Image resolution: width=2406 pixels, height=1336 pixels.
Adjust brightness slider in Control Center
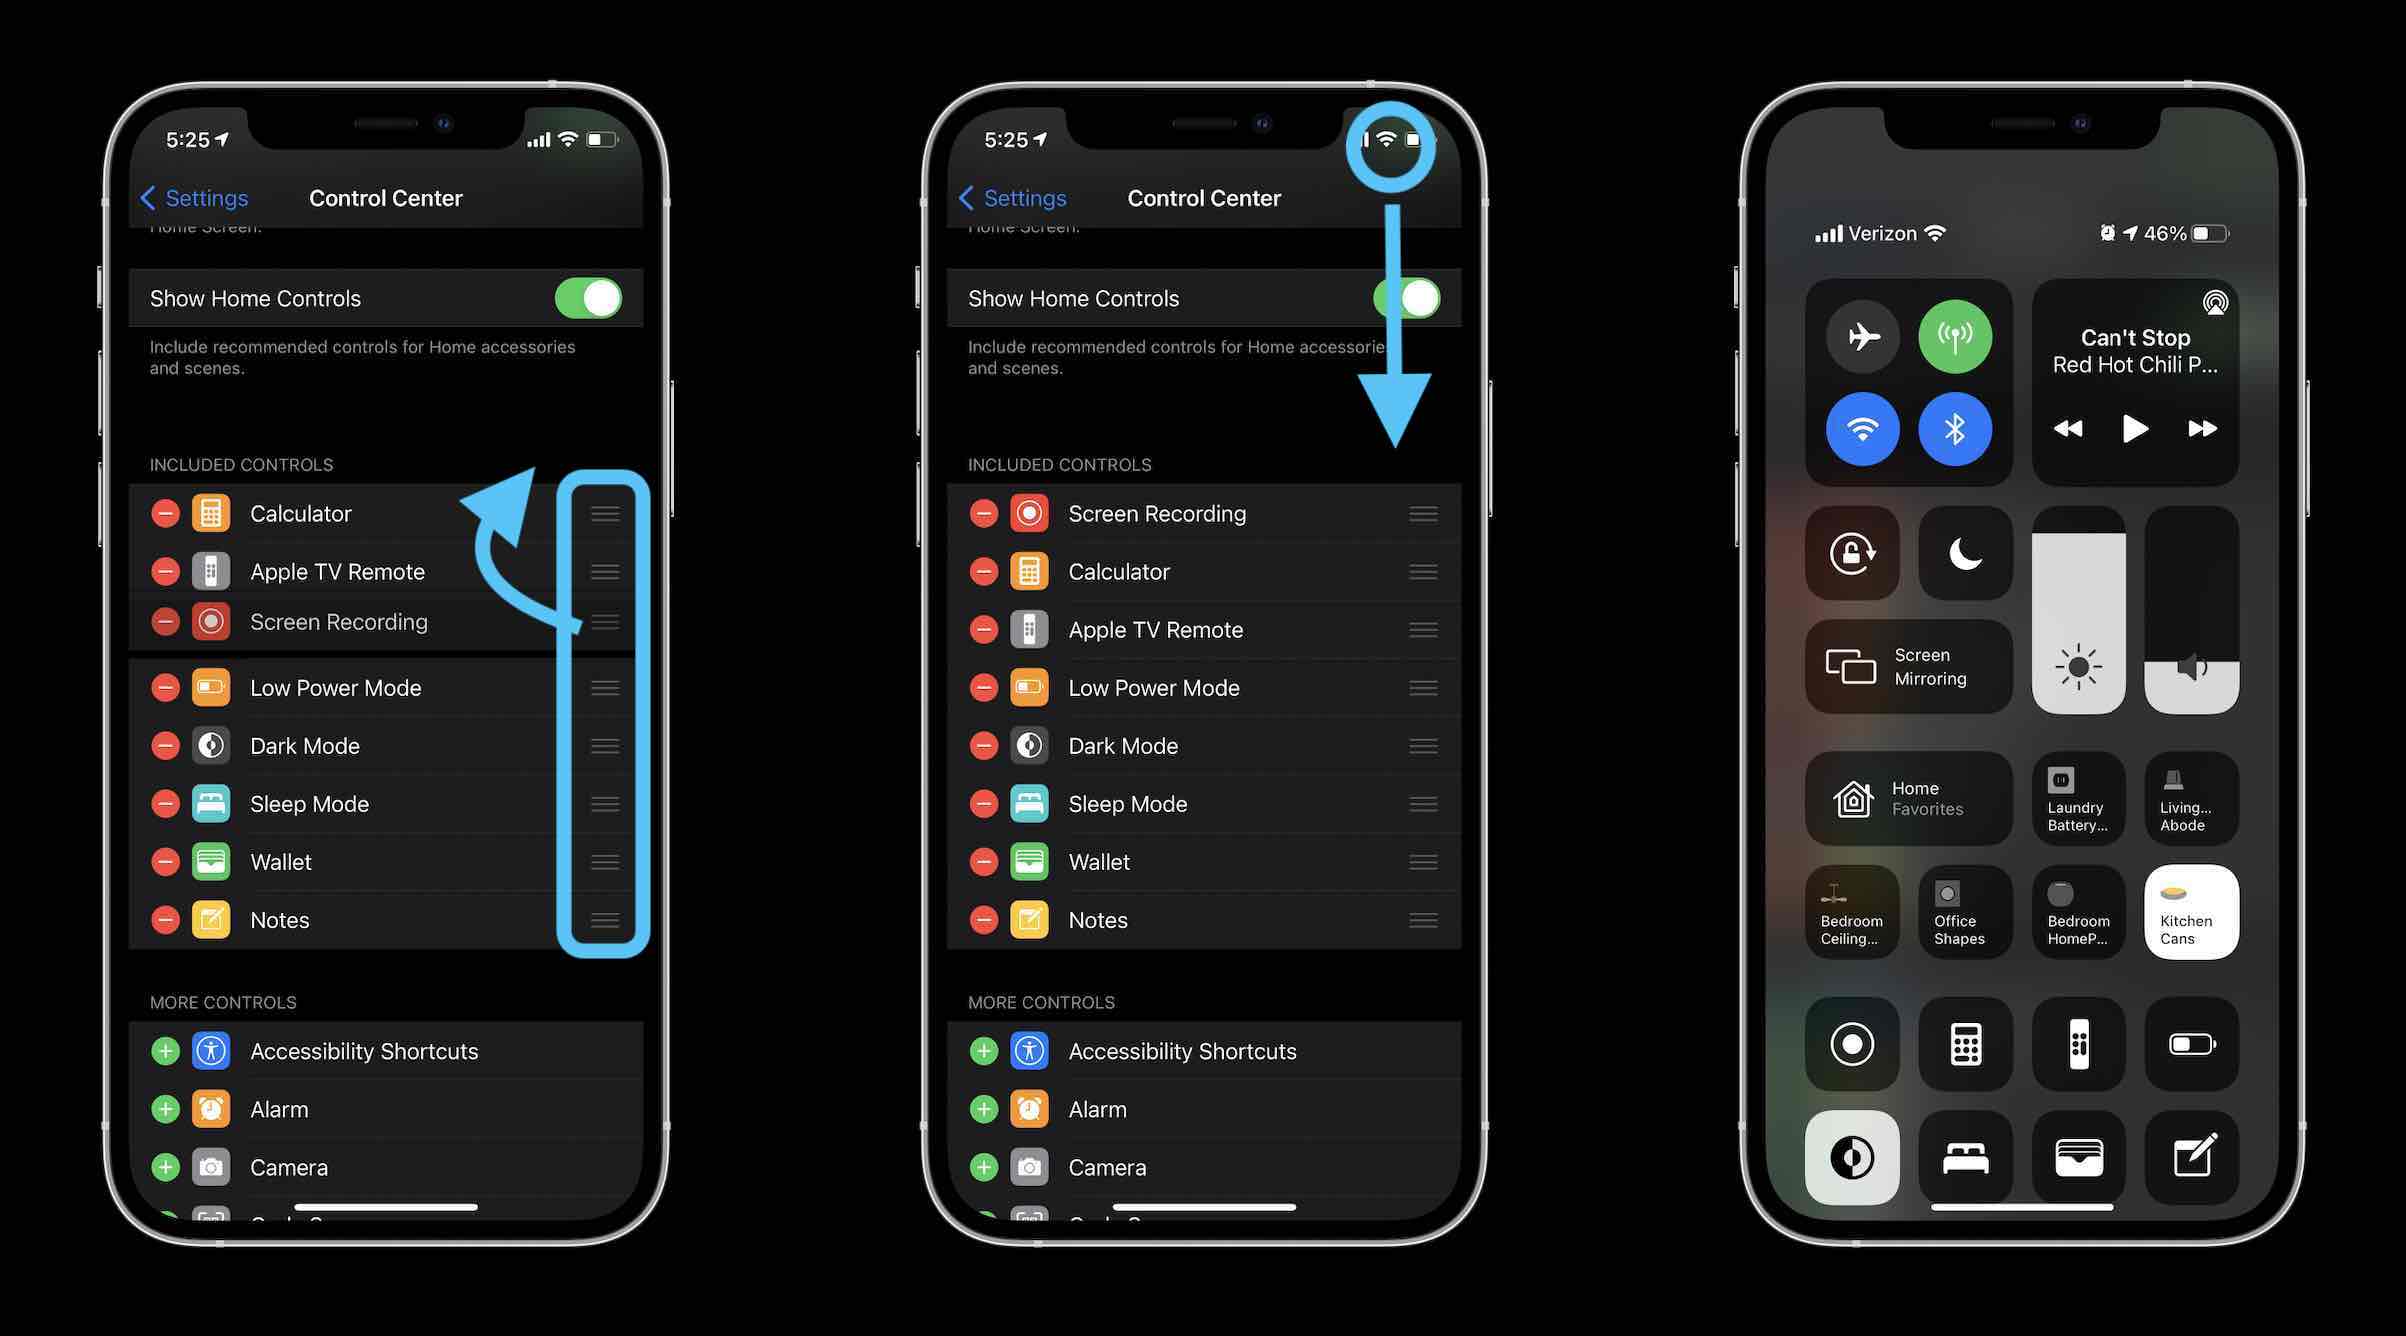tap(2079, 609)
